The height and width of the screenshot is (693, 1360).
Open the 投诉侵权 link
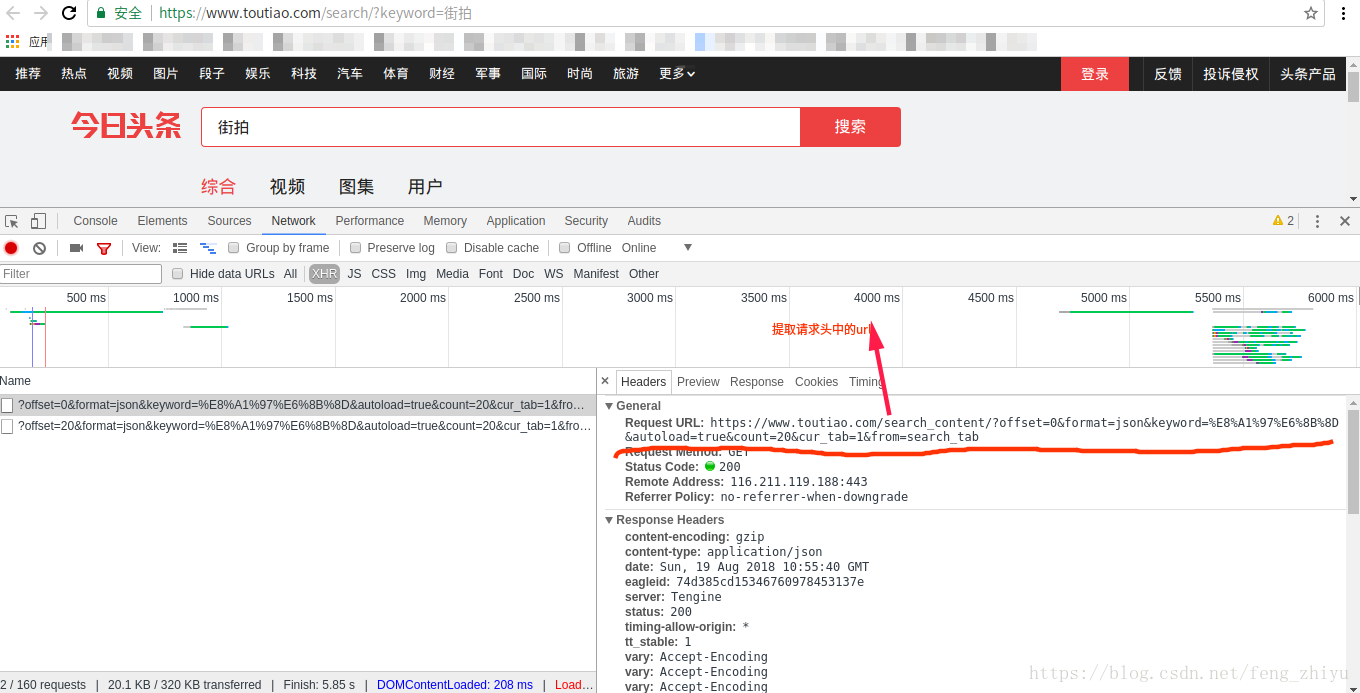click(1230, 74)
